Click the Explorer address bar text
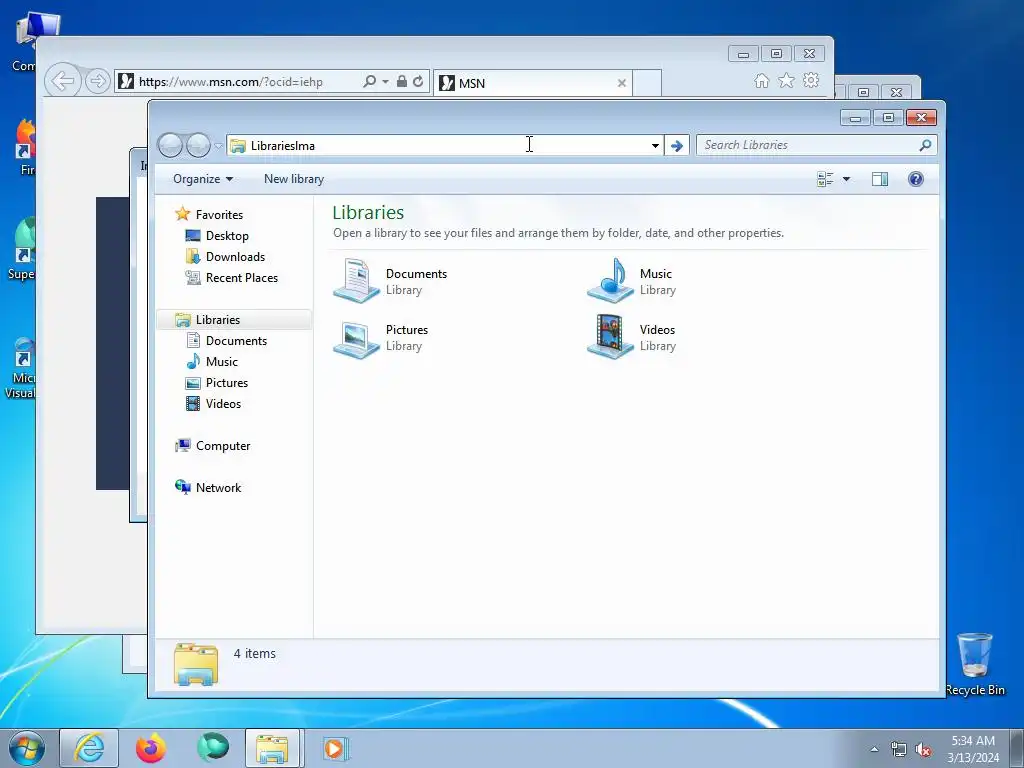This screenshot has width=1024, height=768. click(x=283, y=146)
